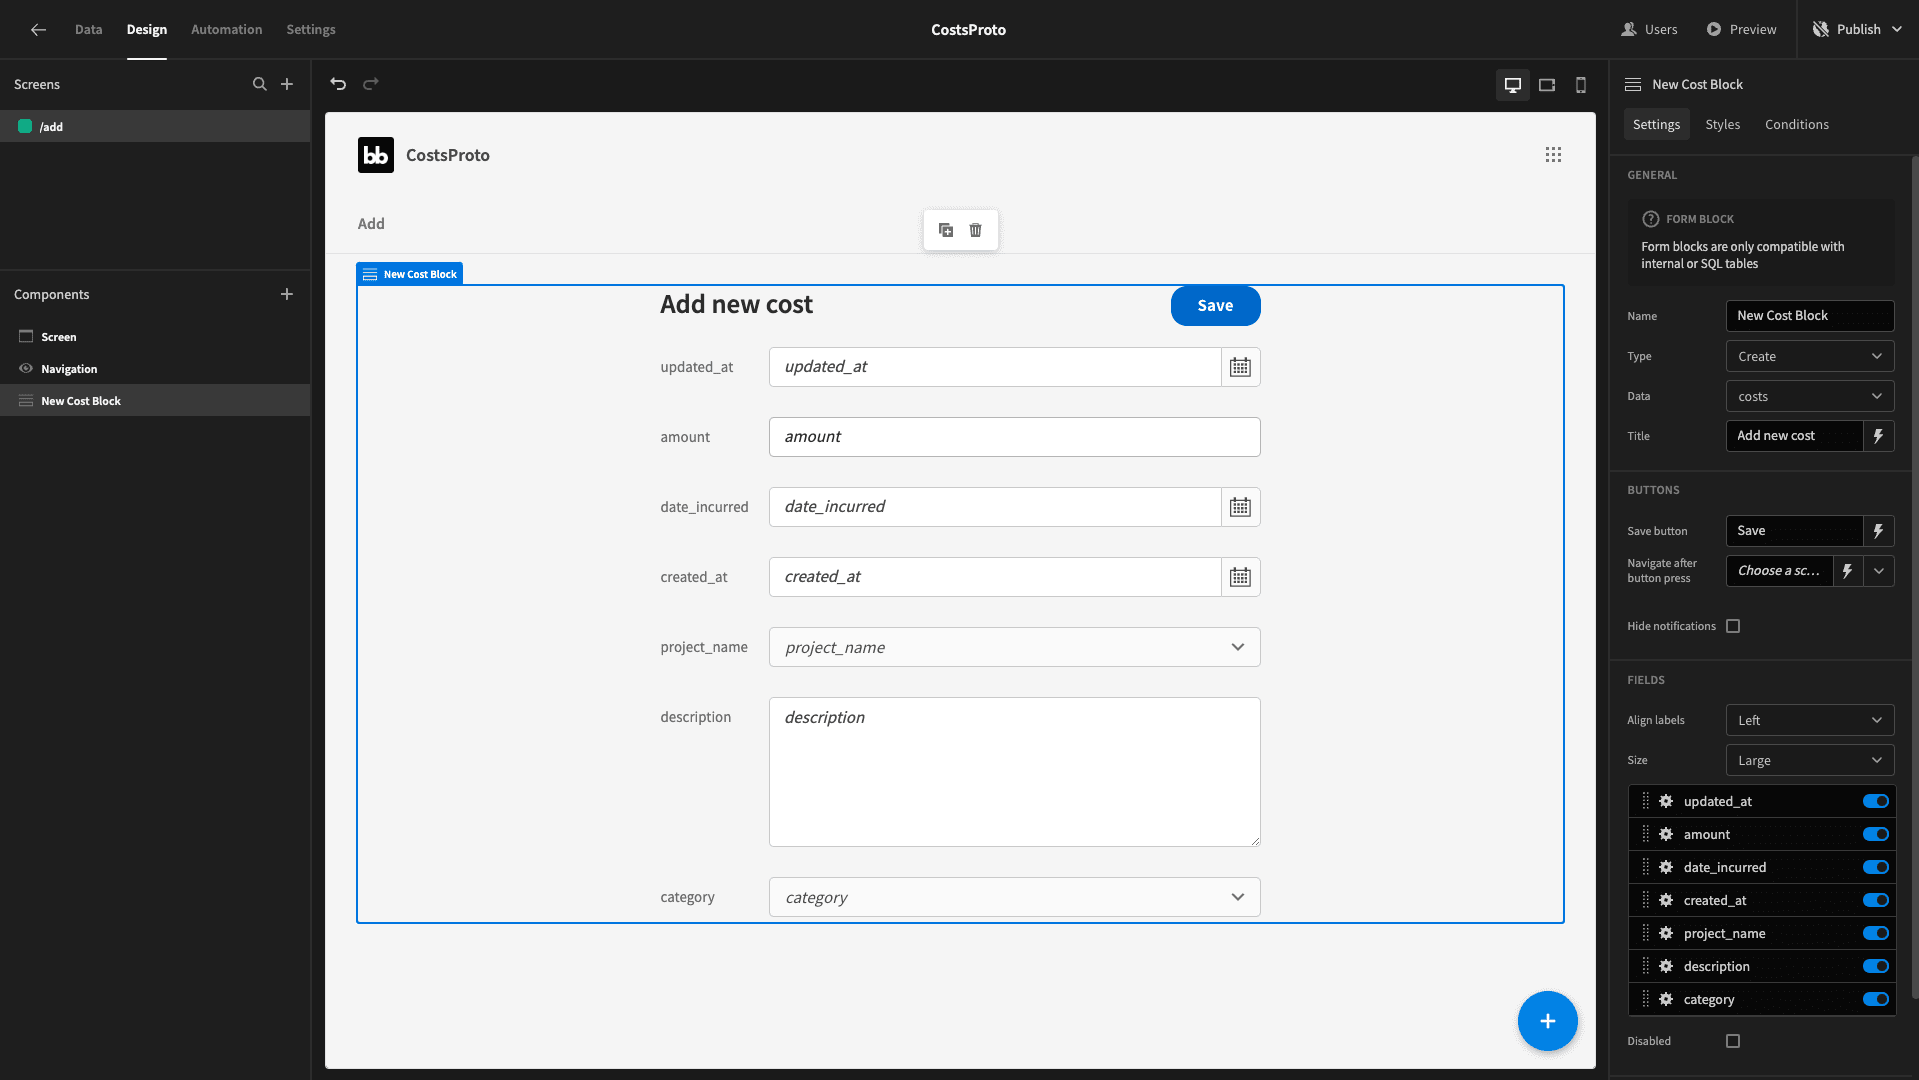Open the Data tab
Viewport: 1919px width, 1080px height.
pos(89,30)
